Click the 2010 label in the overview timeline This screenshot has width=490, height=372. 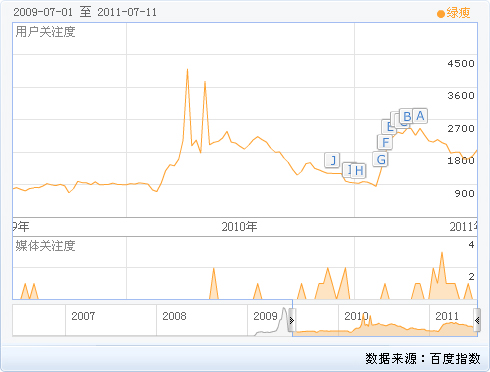(x=356, y=316)
